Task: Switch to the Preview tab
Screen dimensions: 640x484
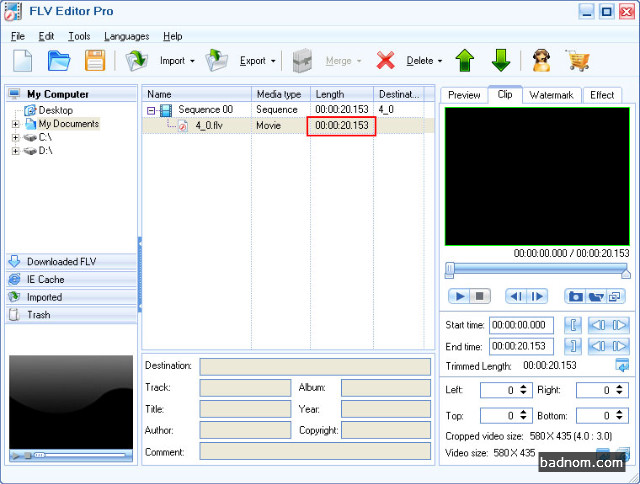Action: (x=464, y=95)
